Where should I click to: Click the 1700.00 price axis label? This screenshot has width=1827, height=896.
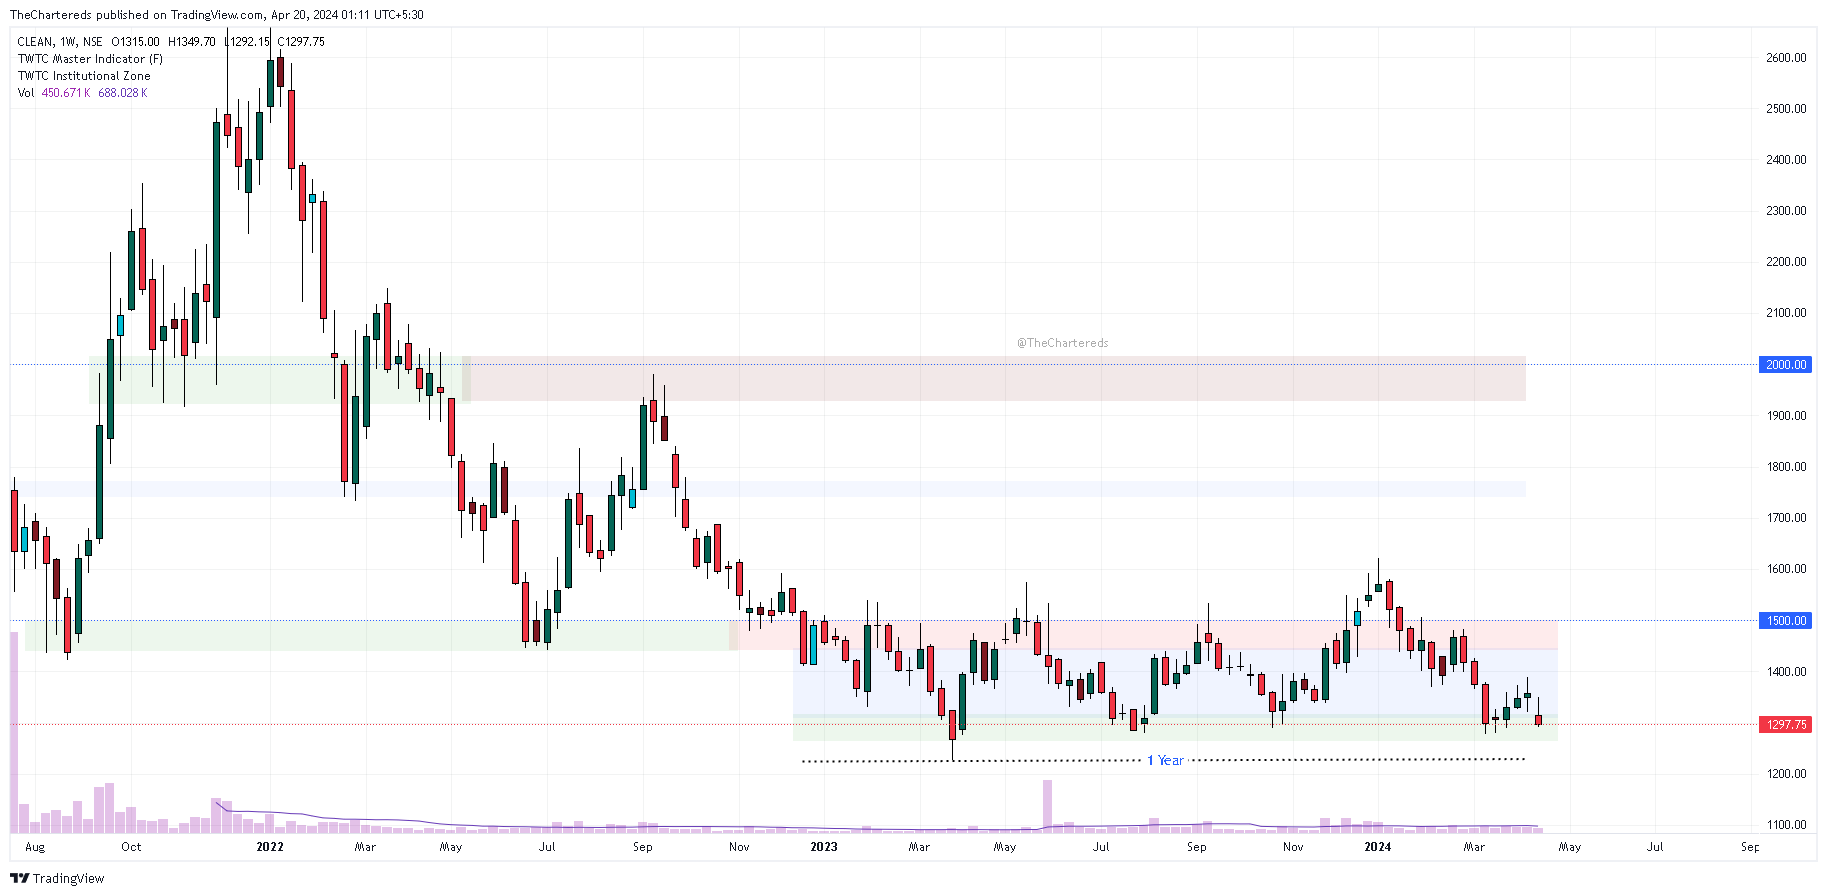pos(1786,518)
